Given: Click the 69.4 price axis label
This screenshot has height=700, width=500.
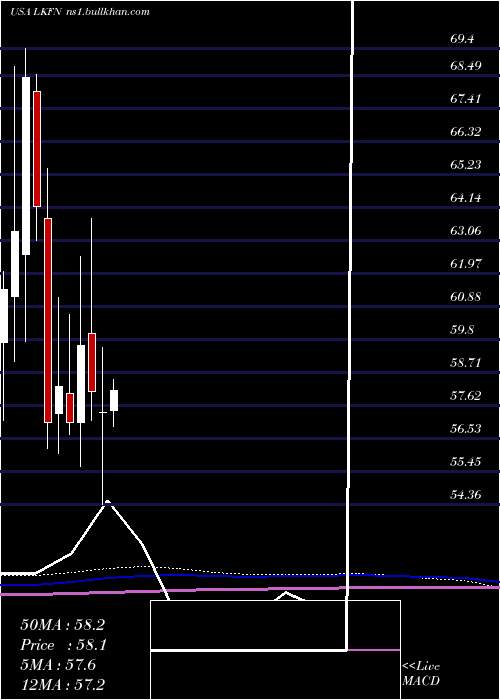Looking at the screenshot, I should (x=462, y=39).
